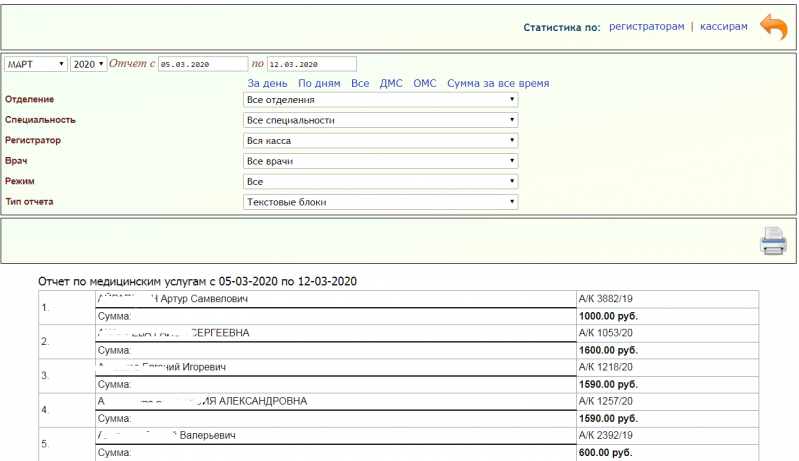Select the По дням filter link
This screenshot has width=799, height=461.
(319, 83)
